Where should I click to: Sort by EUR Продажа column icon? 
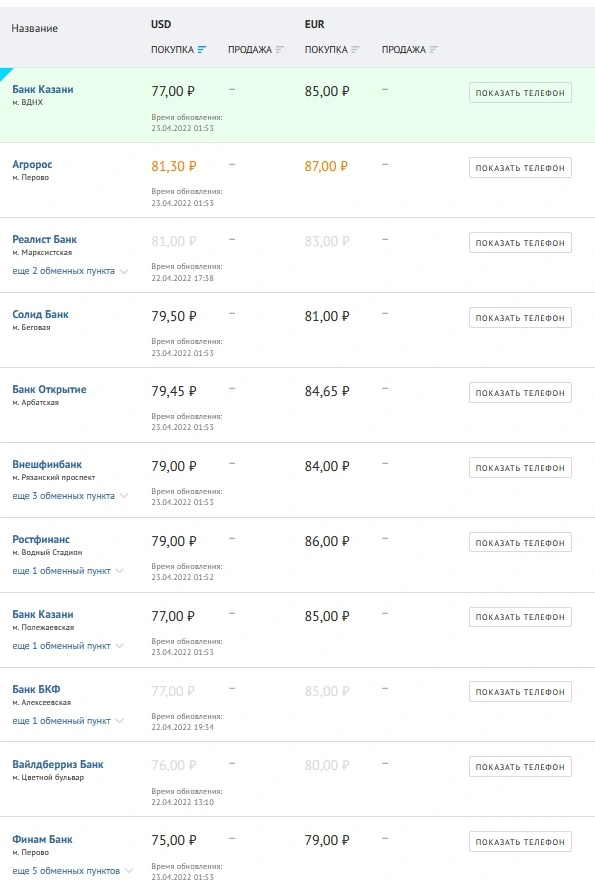pos(433,49)
